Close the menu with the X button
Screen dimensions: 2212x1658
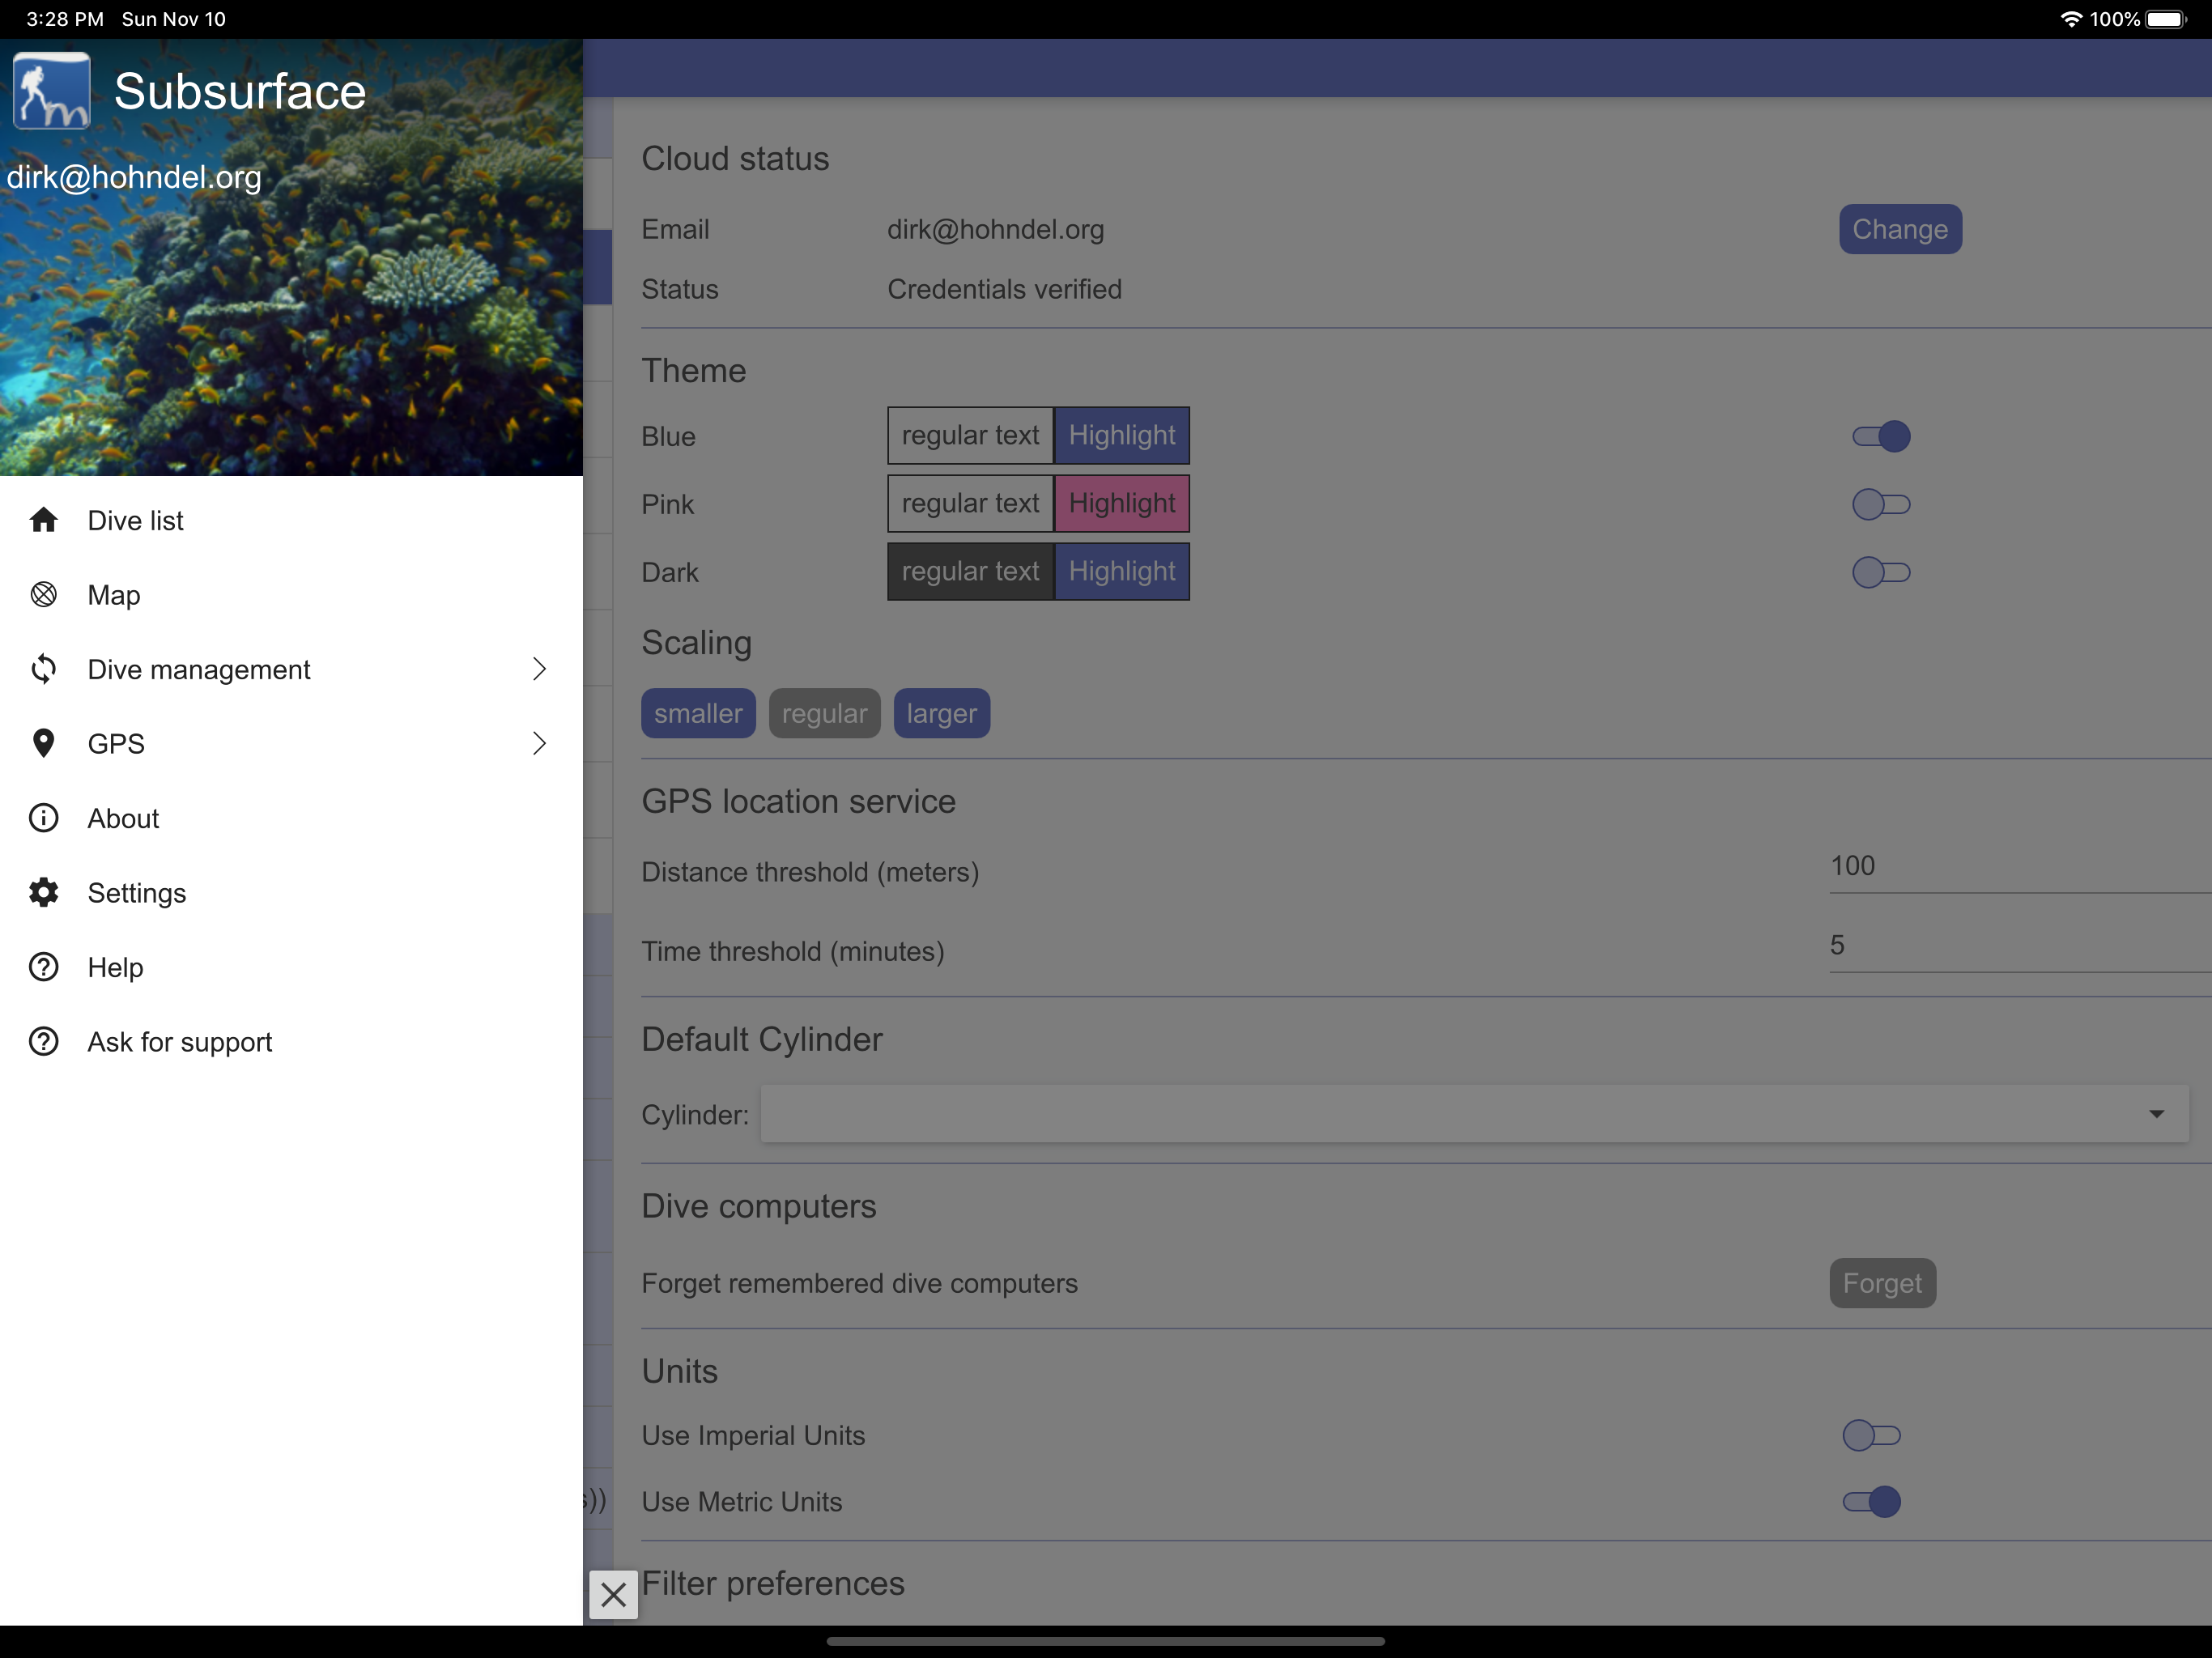click(613, 1596)
